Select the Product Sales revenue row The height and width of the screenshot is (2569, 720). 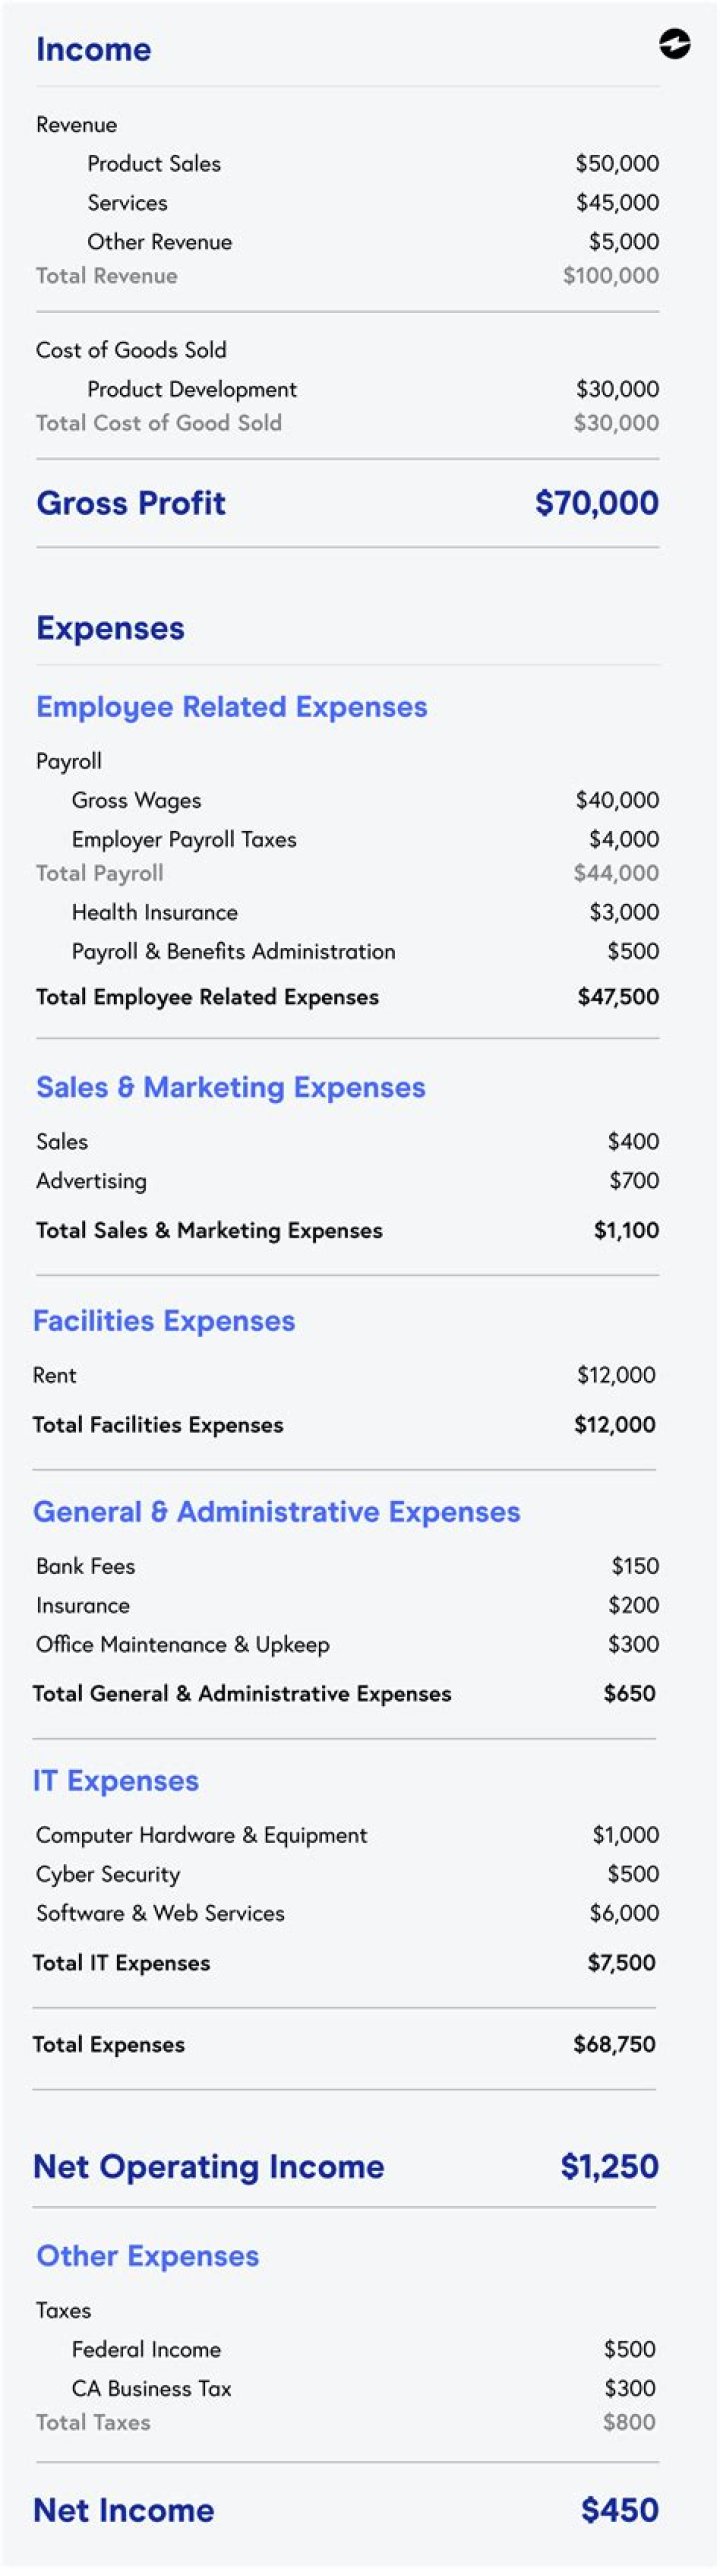[154, 163]
